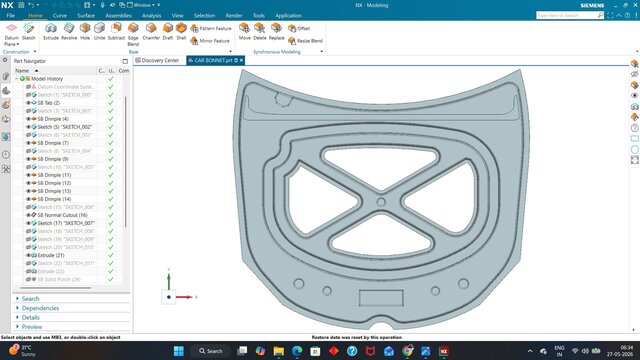Image resolution: width=640 pixels, height=360 pixels.
Task: Collapse the Model History tree node
Action: [17, 79]
